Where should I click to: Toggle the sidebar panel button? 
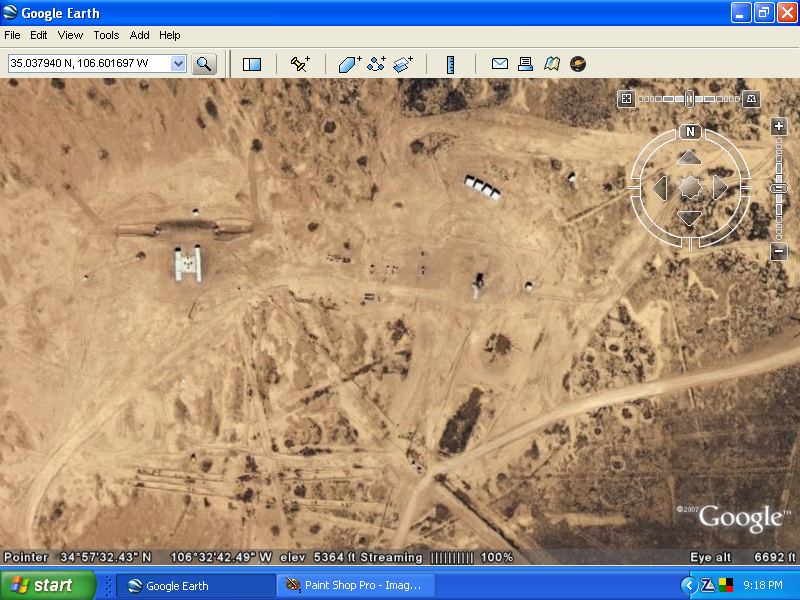click(x=252, y=64)
